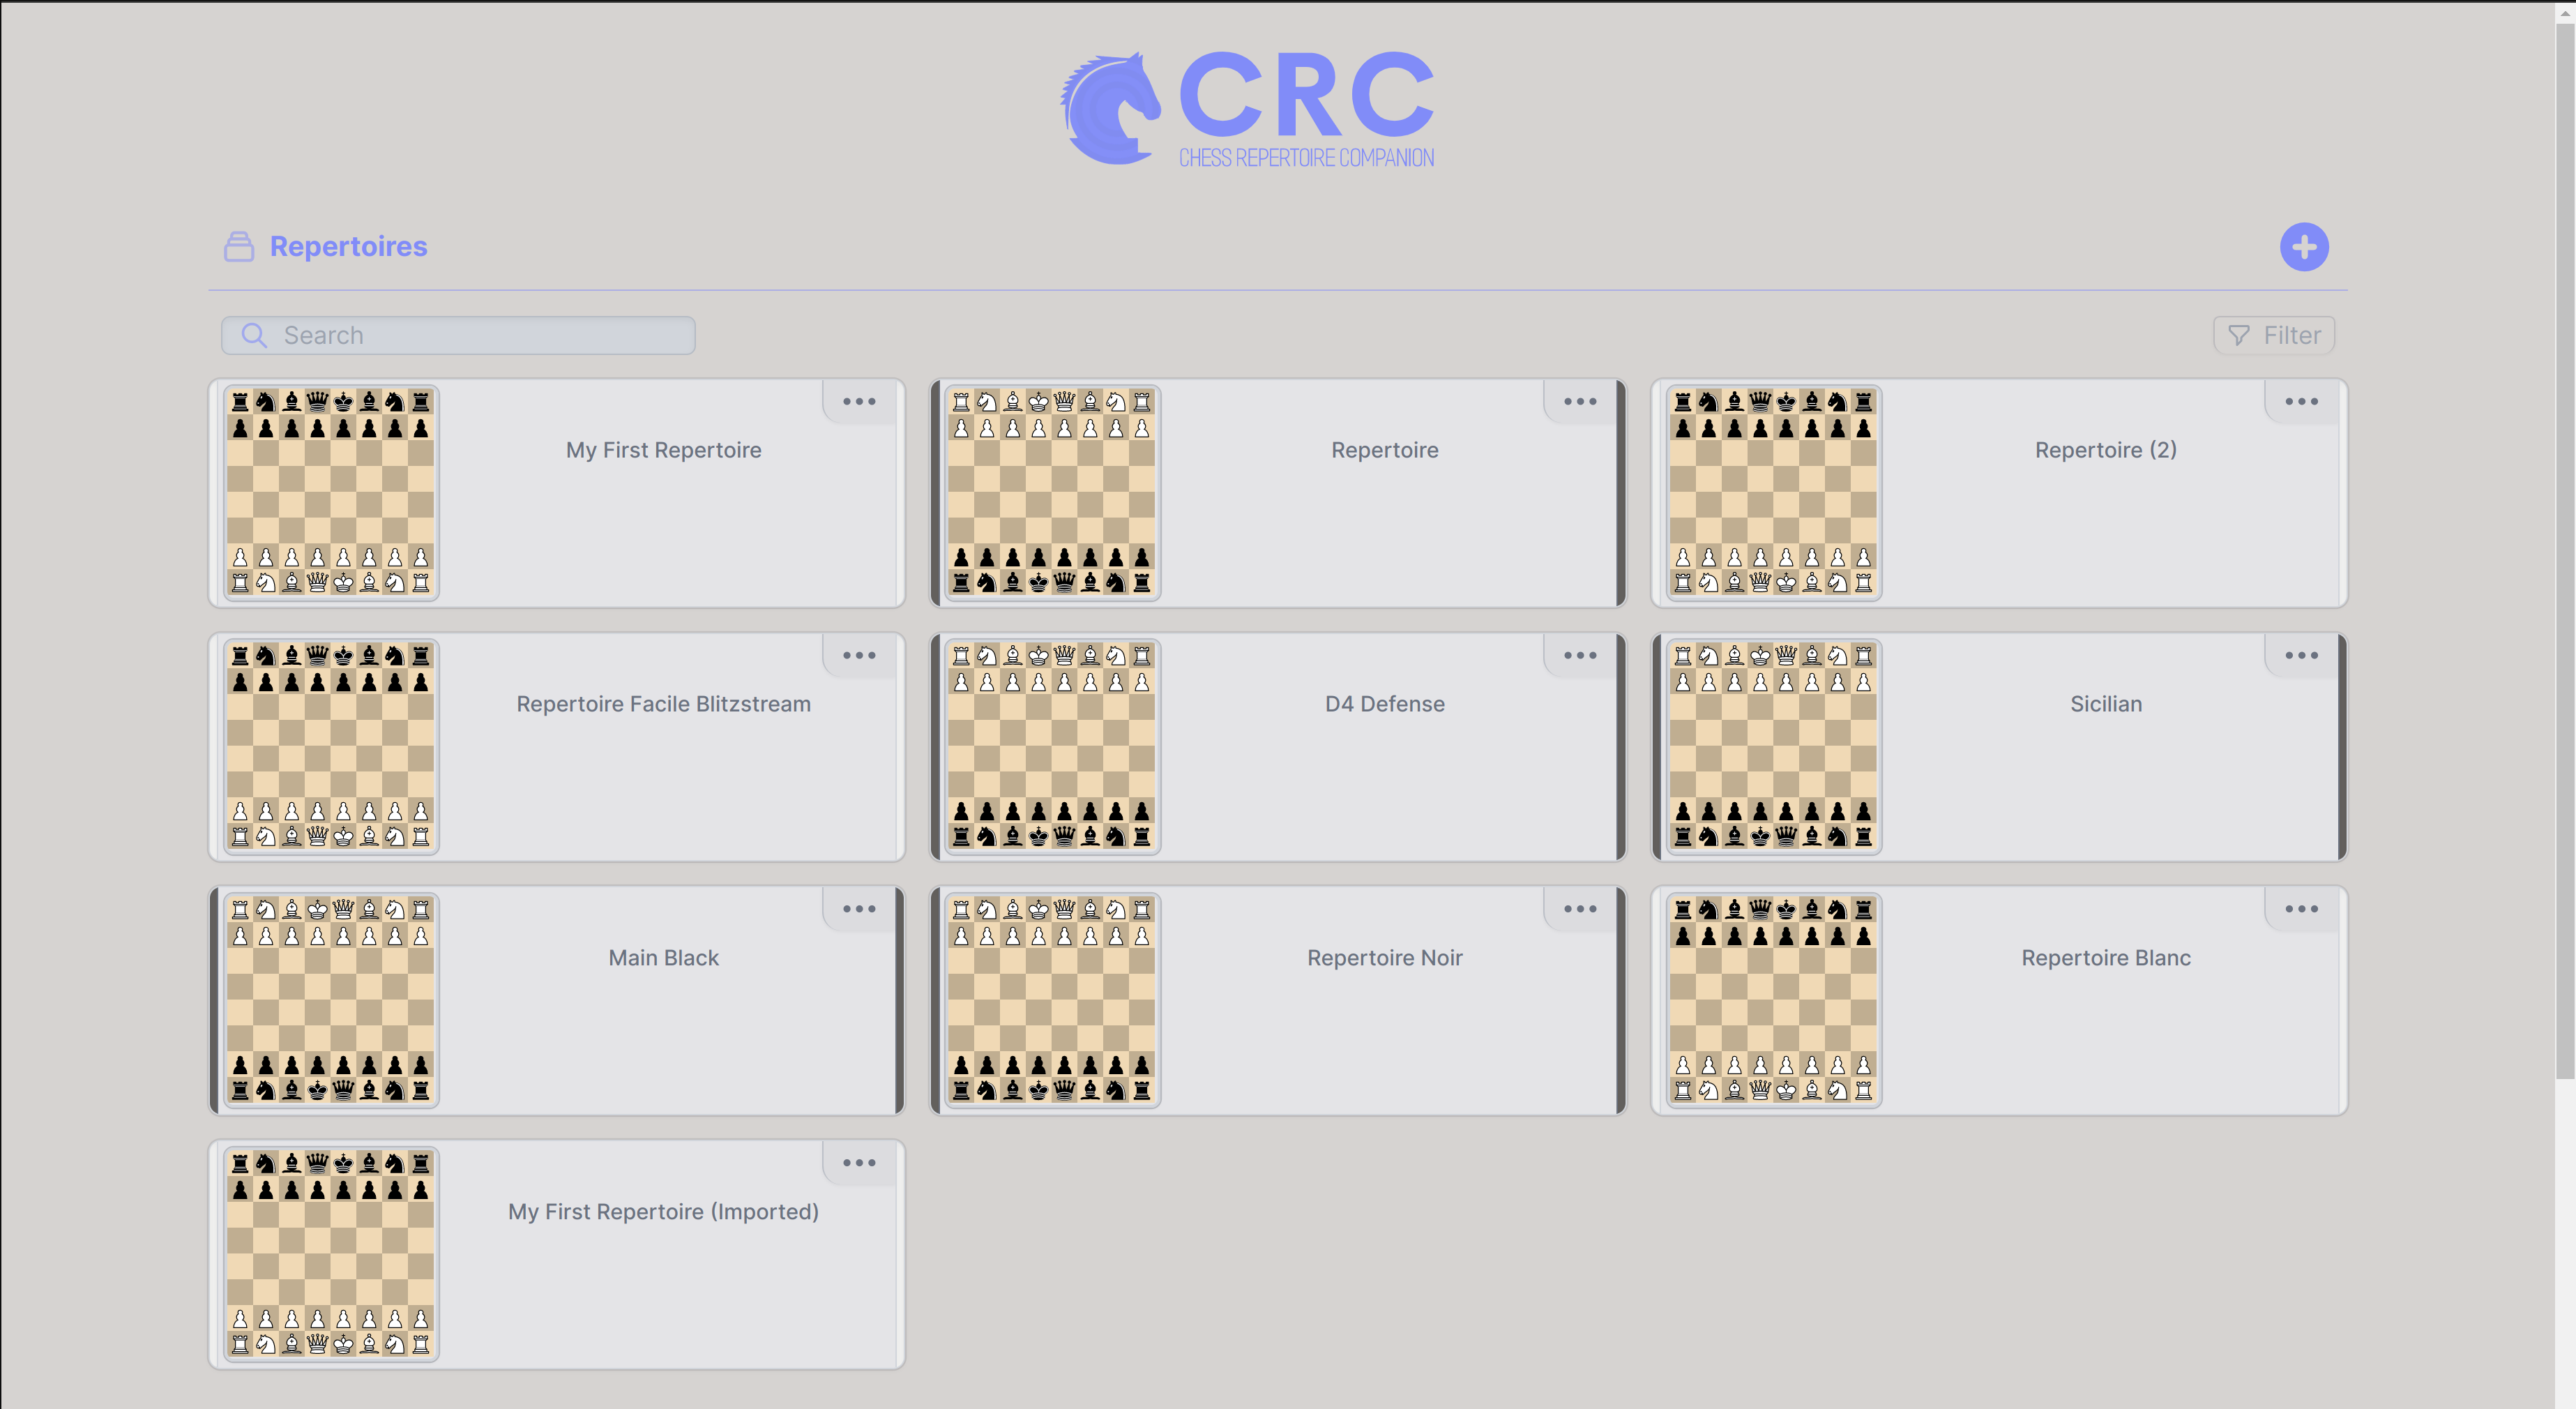Click the magnifier icon in the search bar
The height and width of the screenshot is (1409, 2576).
[x=254, y=335]
